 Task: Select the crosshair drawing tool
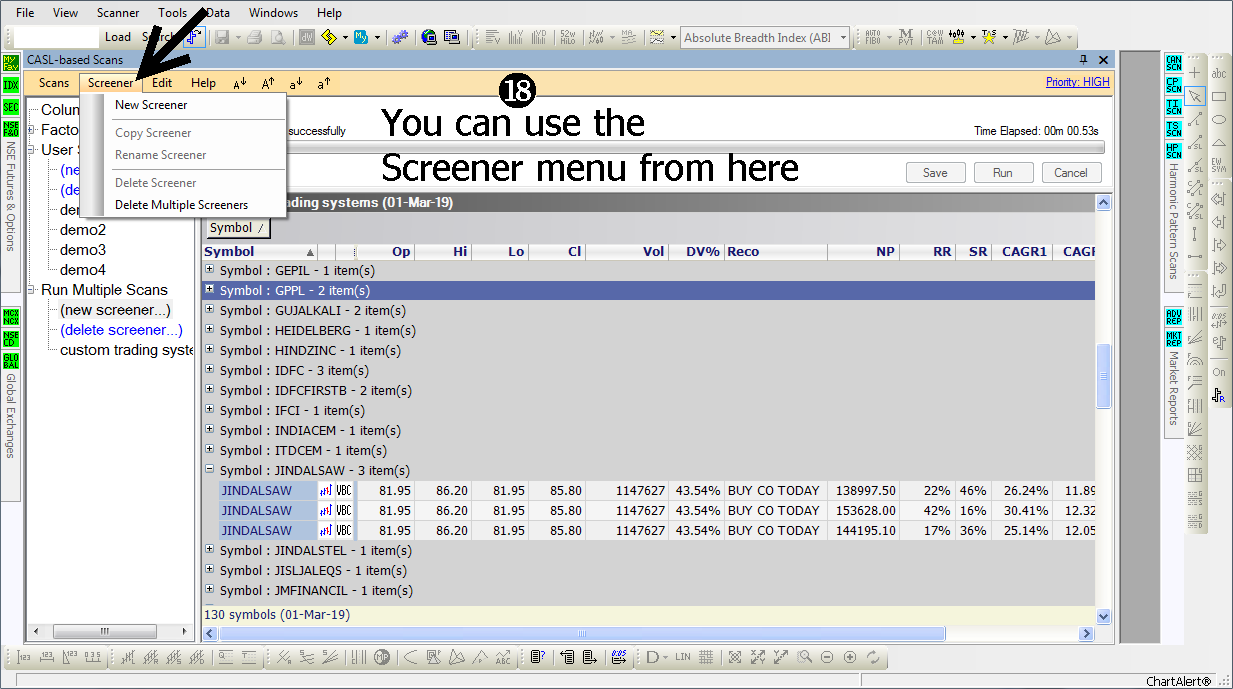tap(1195, 73)
